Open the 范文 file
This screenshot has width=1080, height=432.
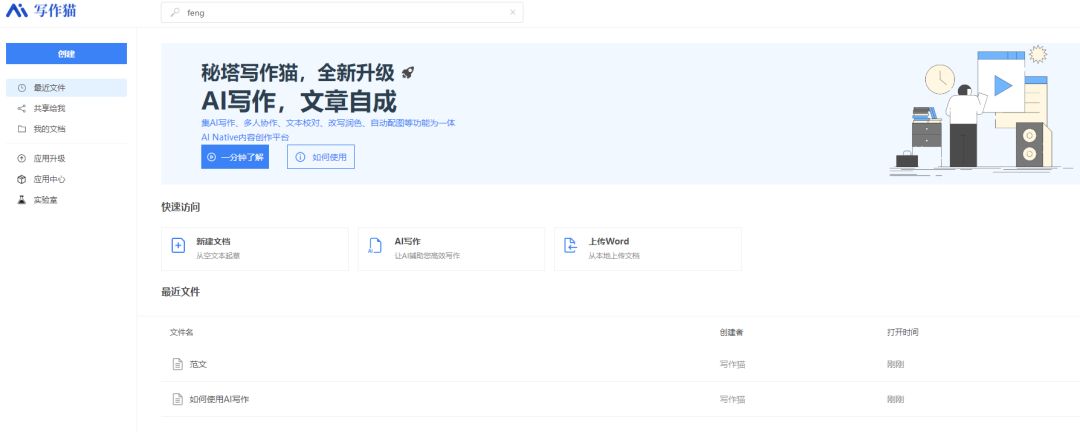[x=198, y=364]
